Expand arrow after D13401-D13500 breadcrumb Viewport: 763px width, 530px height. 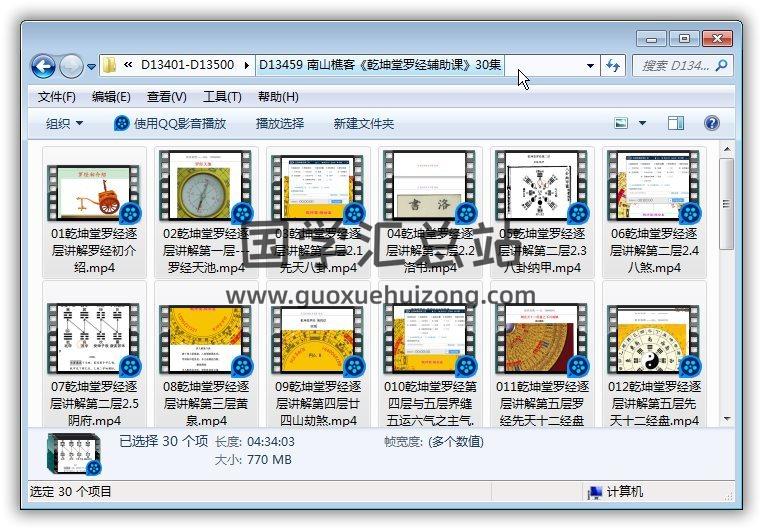[x=247, y=65]
